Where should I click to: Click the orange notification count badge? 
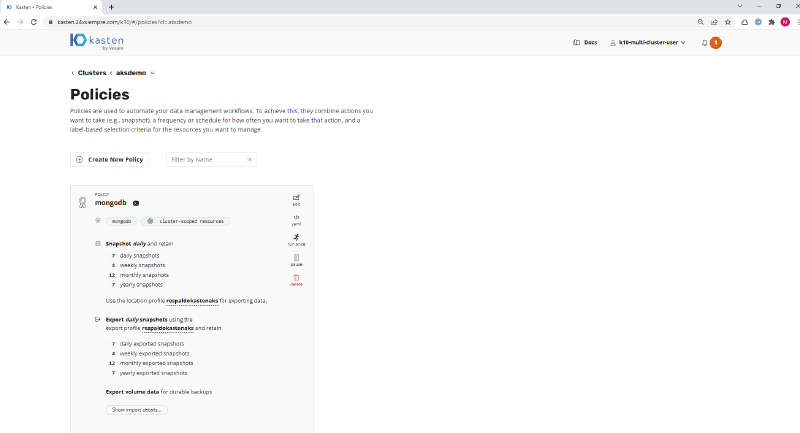coord(715,43)
